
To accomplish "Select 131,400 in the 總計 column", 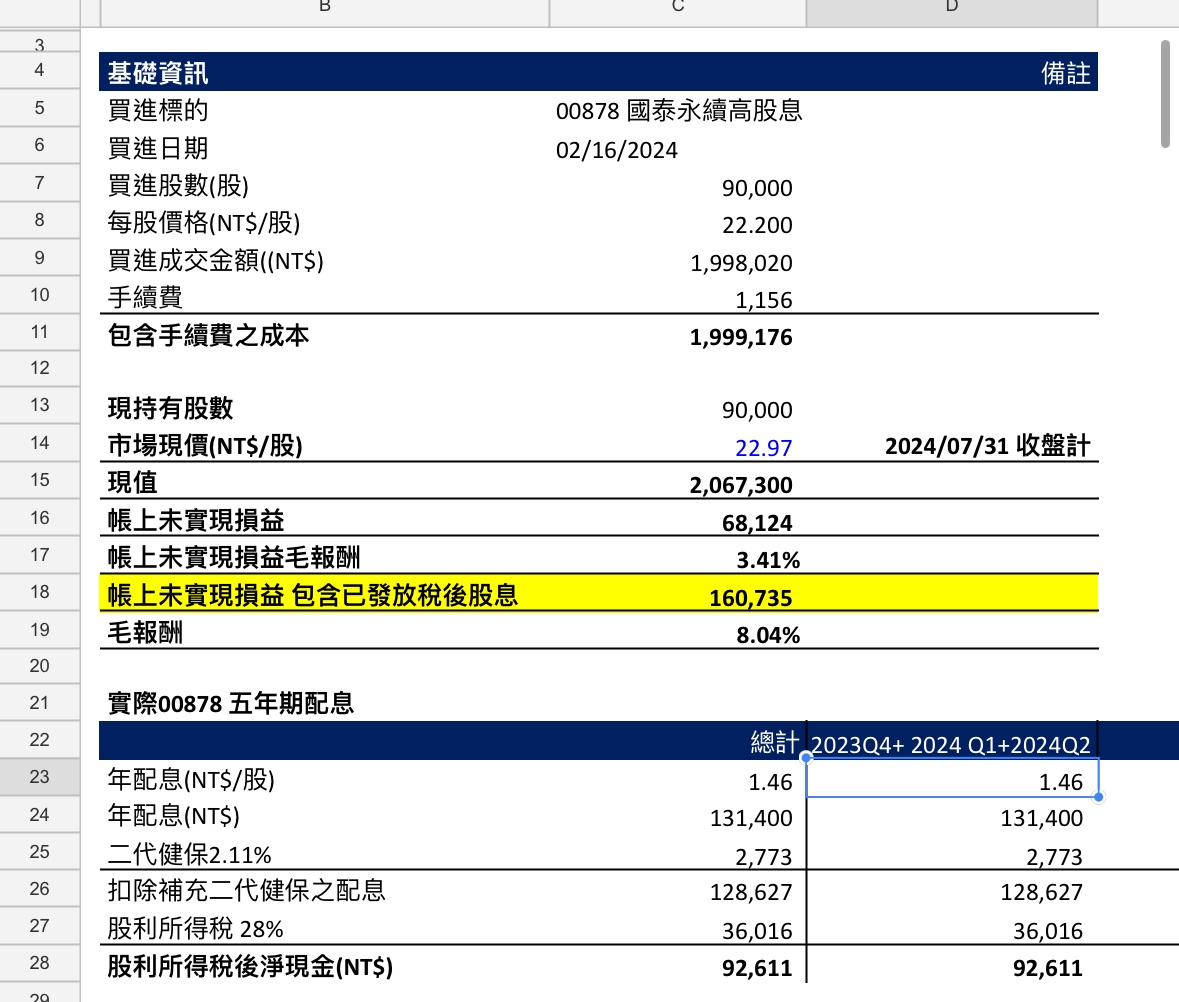I will pos(751,818).
